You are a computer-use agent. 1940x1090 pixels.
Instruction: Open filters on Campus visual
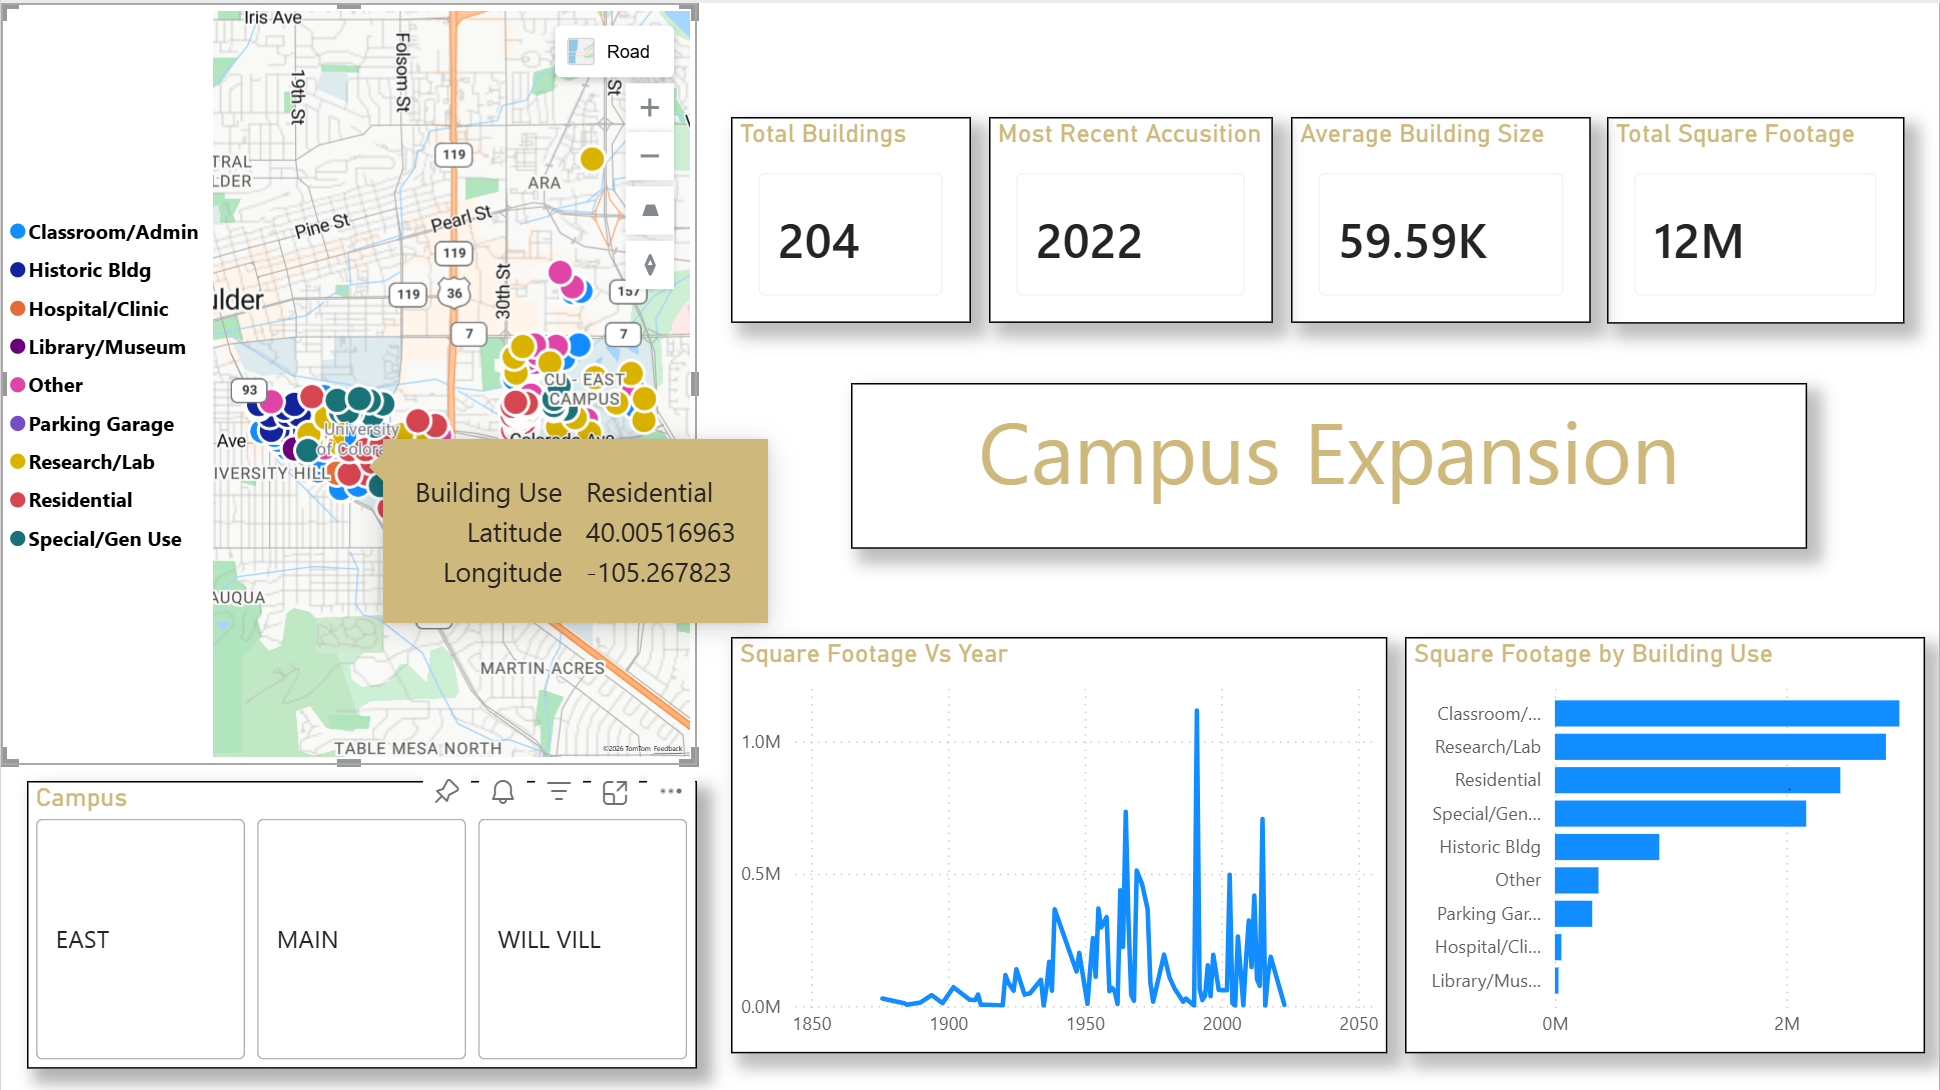559,792
